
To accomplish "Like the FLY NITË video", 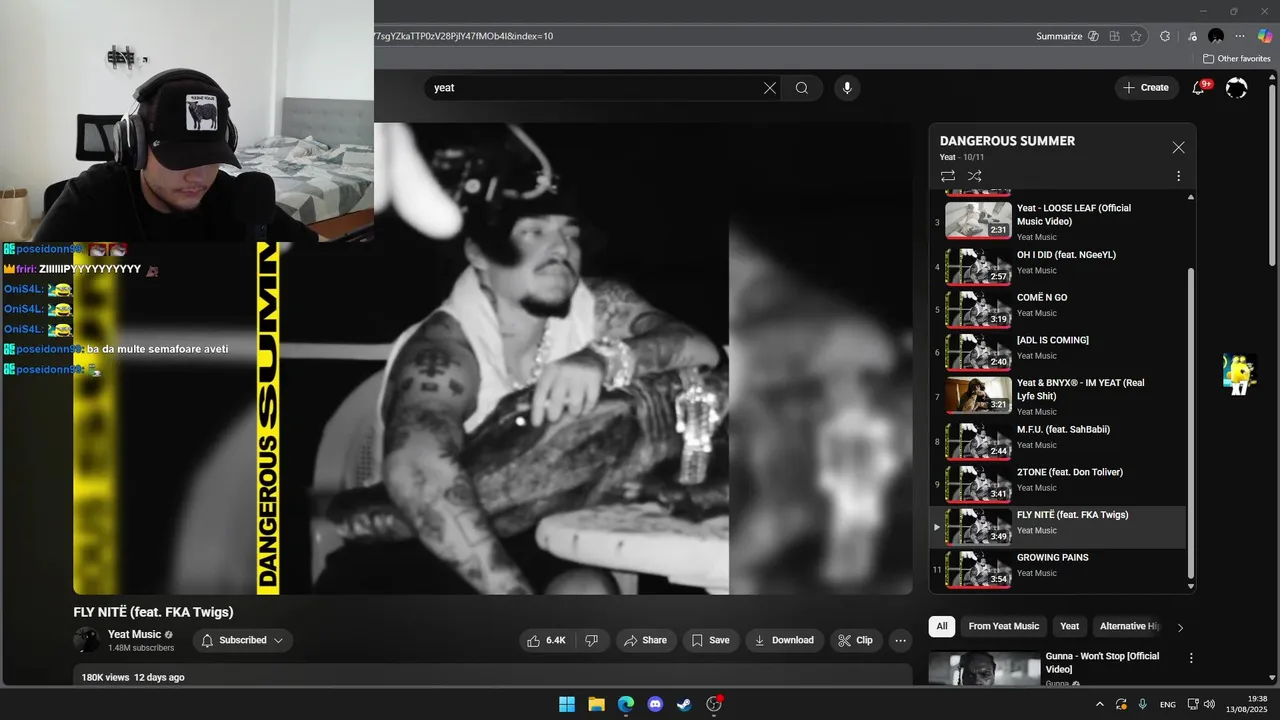I will click(547, 640).
